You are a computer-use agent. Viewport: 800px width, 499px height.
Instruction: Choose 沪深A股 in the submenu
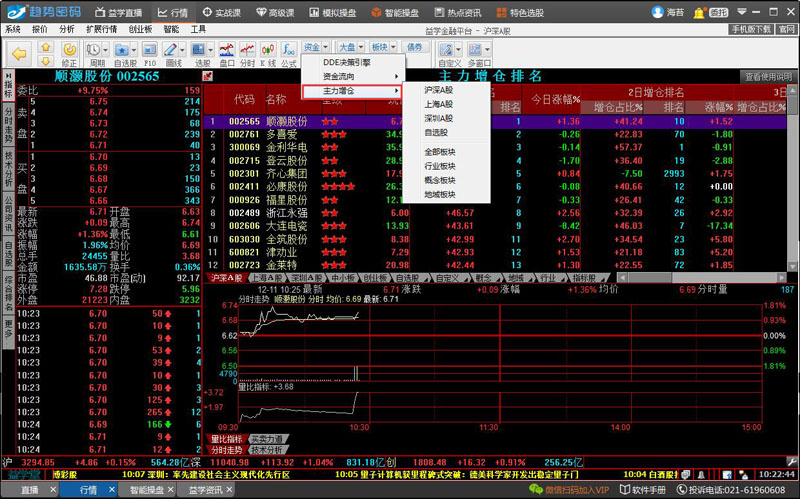tap(438, 90)
